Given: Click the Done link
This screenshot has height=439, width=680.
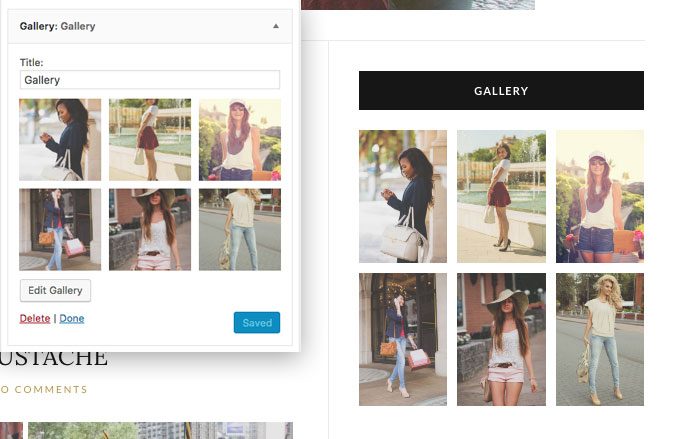Looking at the screenshot, I should pyautogui.click(x=72, y=318).
